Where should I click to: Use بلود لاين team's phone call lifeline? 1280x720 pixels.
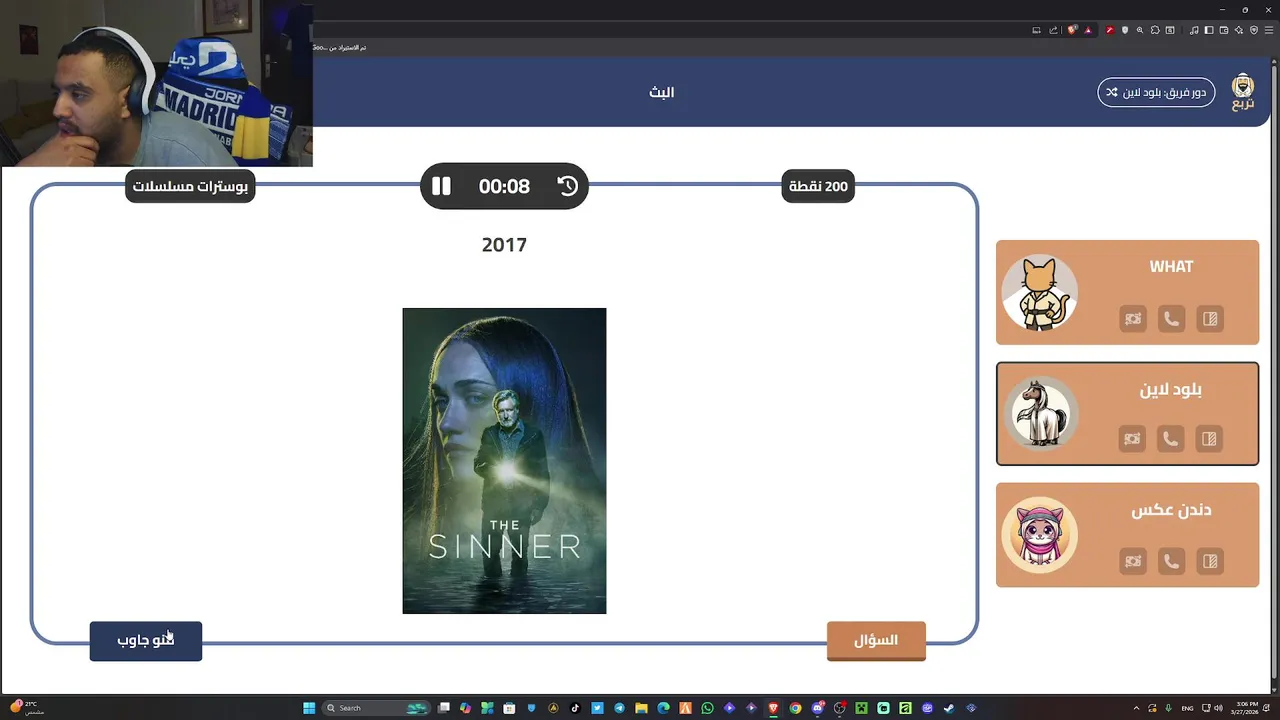click(x=1170, y=439)
